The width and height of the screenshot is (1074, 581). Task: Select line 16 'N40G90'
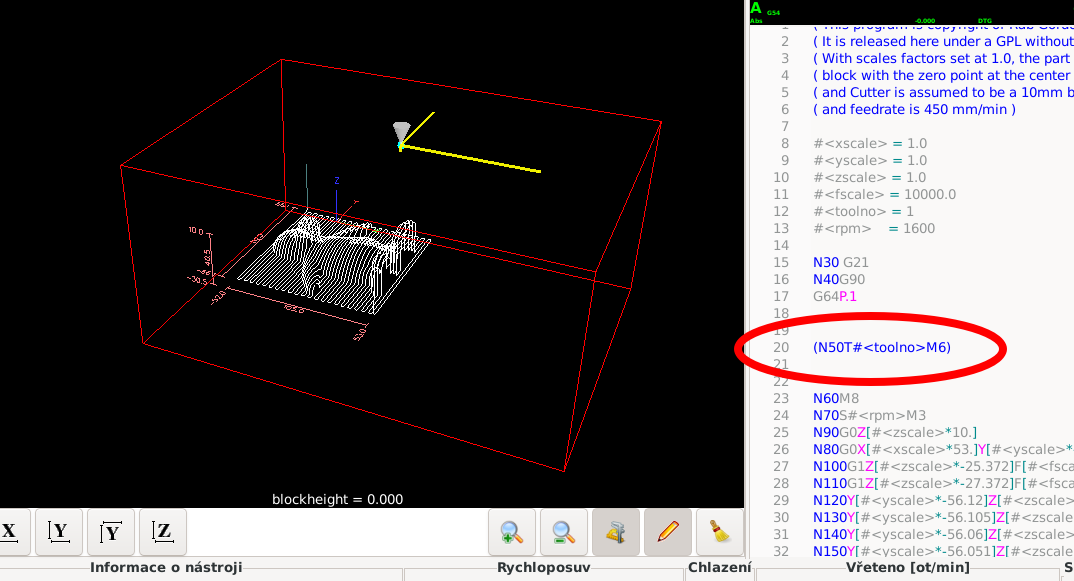[839, 280]
